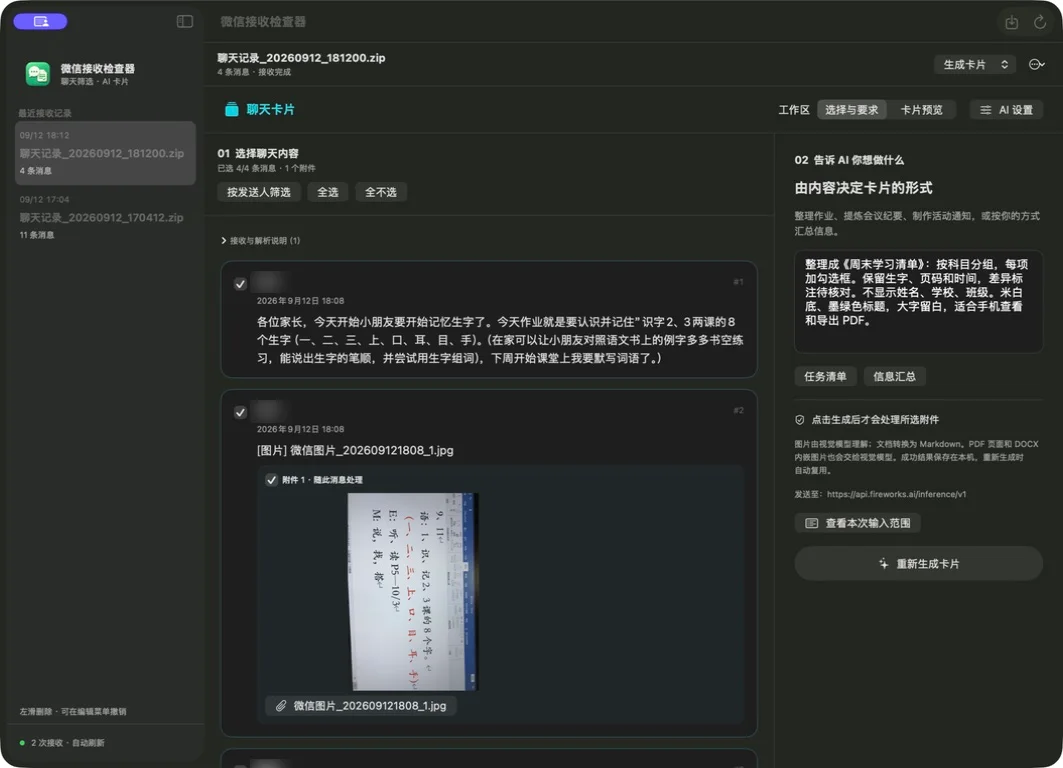Click the green status dot at bottom
Image resolution: width=1063 pixels, height=768 pixels.
click(22, 743)
